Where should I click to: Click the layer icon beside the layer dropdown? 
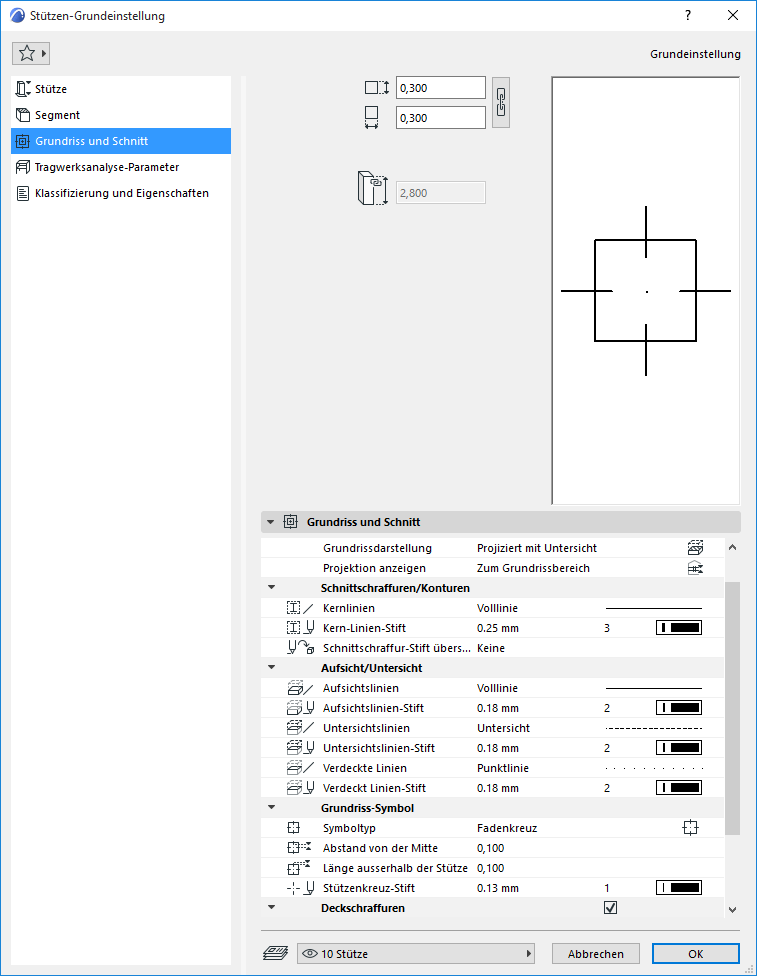276,953
